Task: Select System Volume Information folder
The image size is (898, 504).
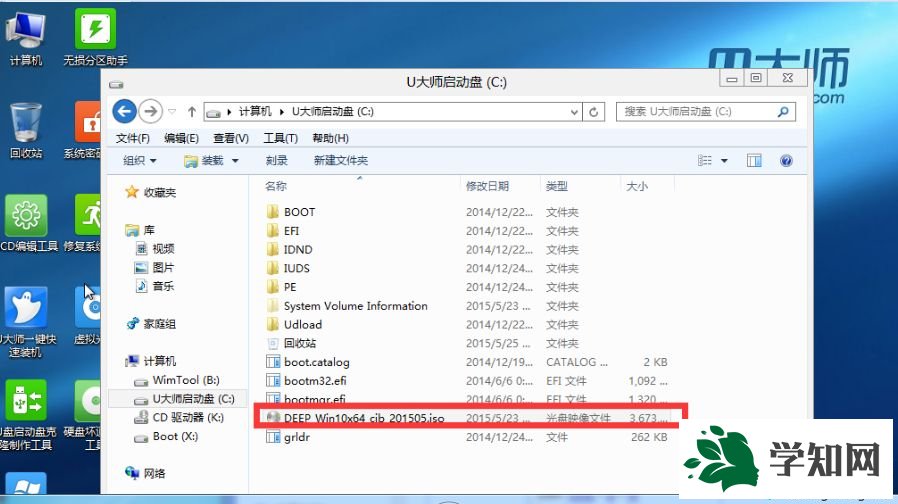Action: click(x=347, y=306)
